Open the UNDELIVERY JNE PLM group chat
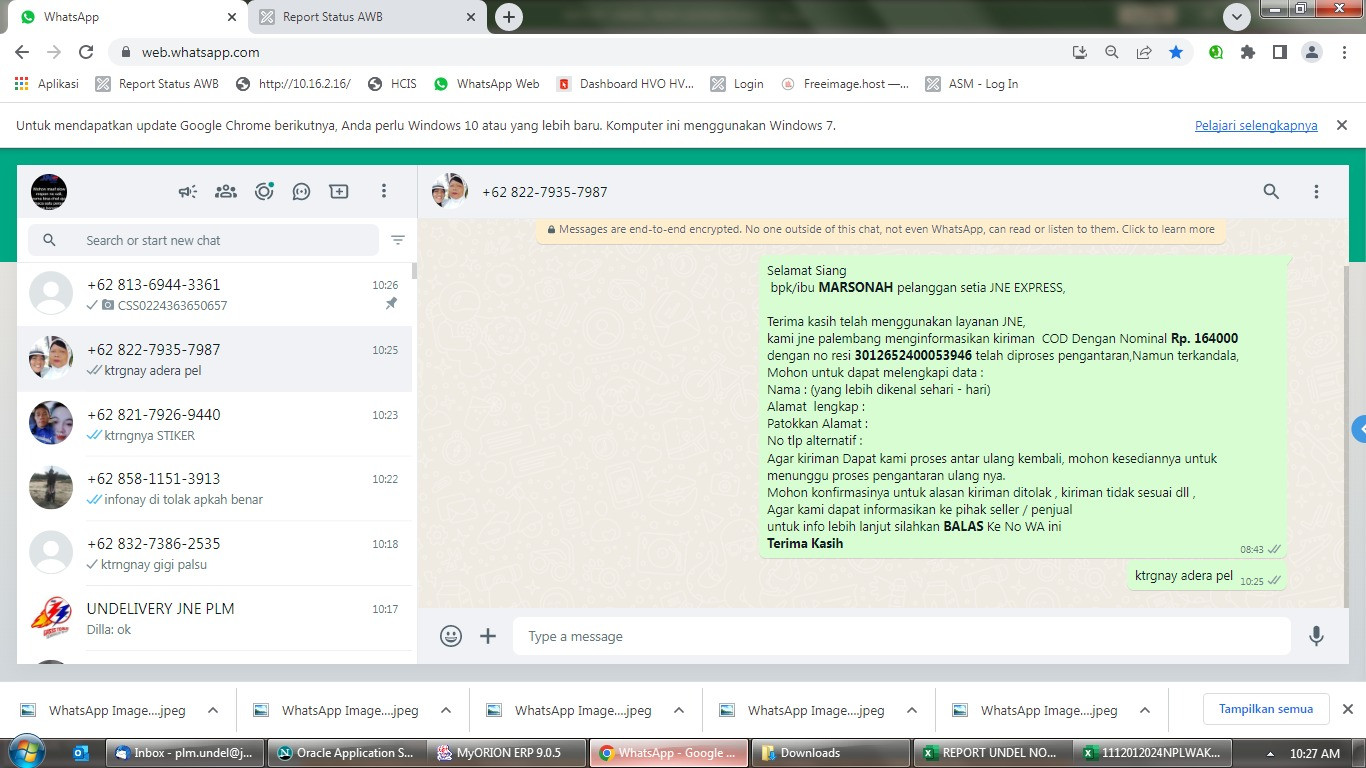 click(215, 618)
